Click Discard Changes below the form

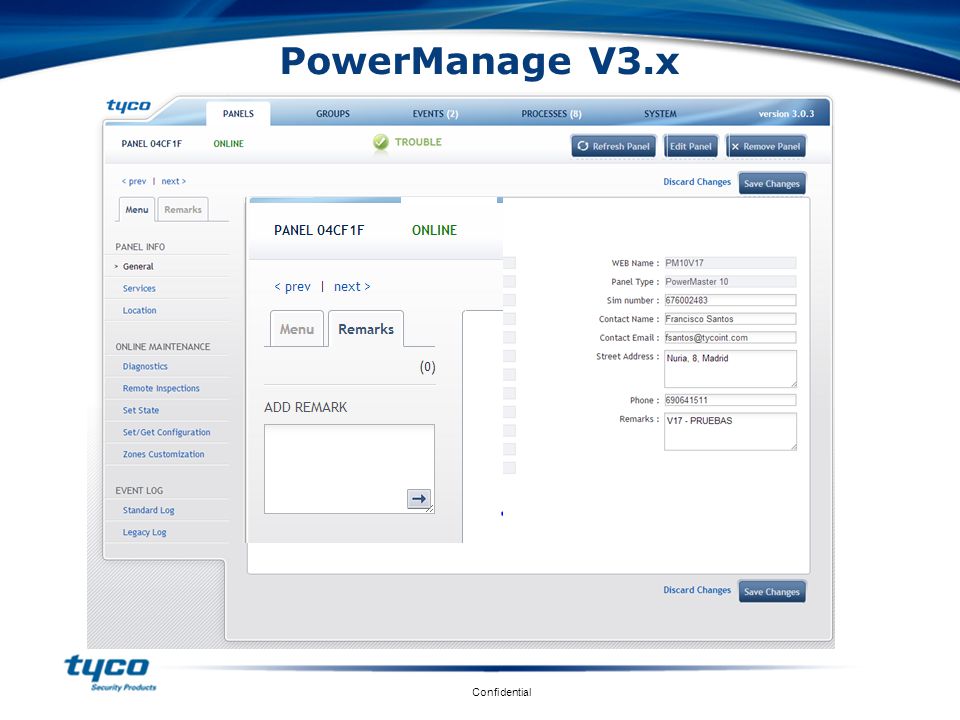tap(697, 590)
